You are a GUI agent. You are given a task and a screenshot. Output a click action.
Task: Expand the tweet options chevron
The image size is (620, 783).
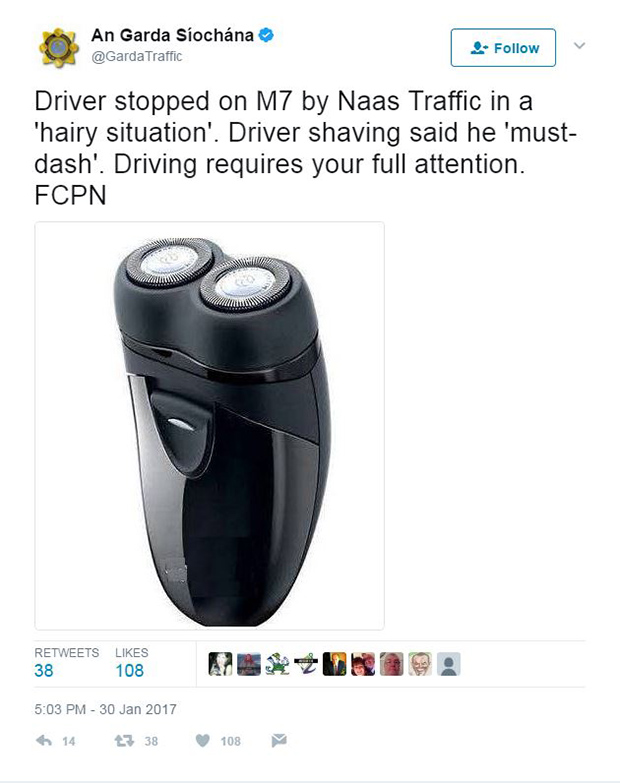579,46
